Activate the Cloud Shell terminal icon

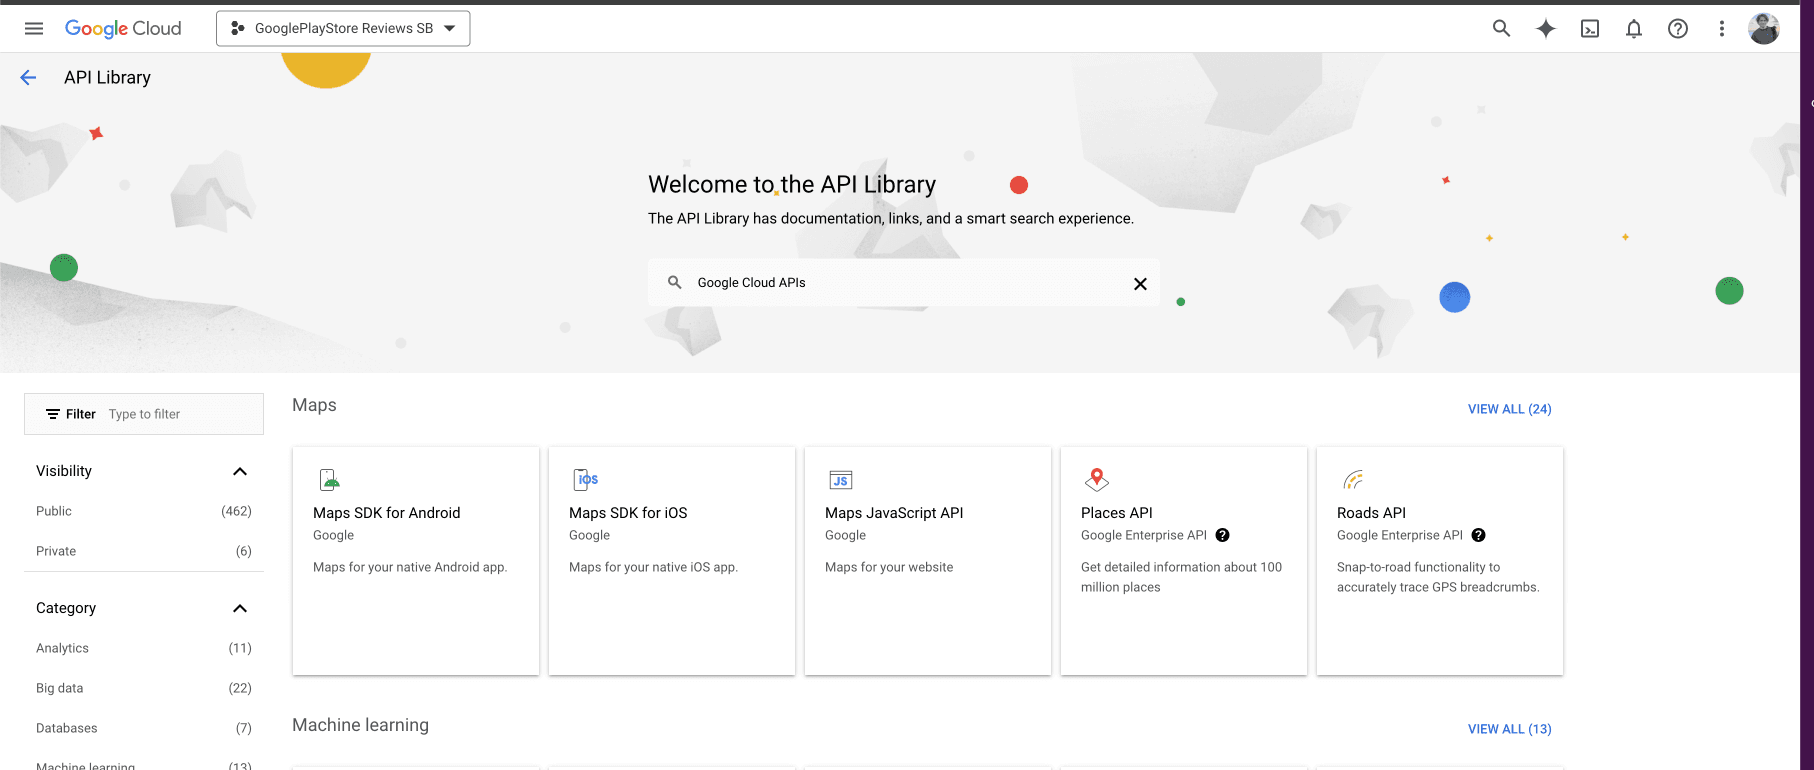pos(1589,29)
